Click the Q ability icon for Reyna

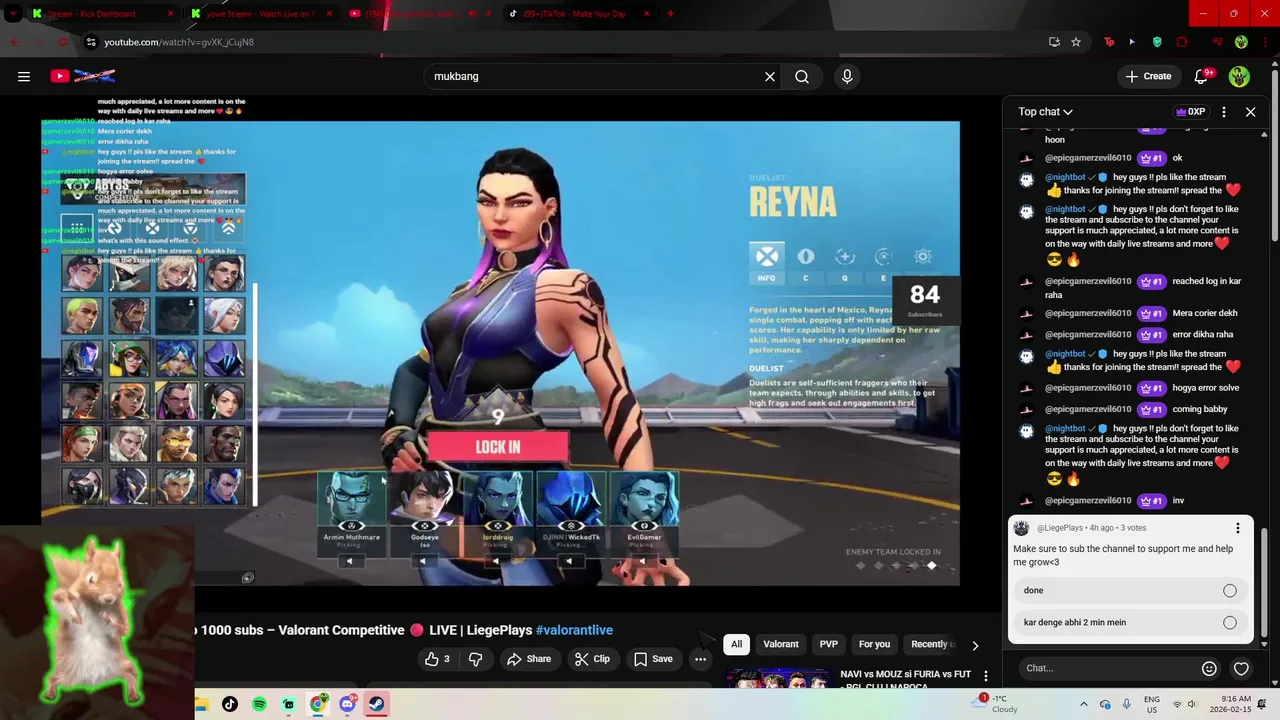tap(844, 263)
